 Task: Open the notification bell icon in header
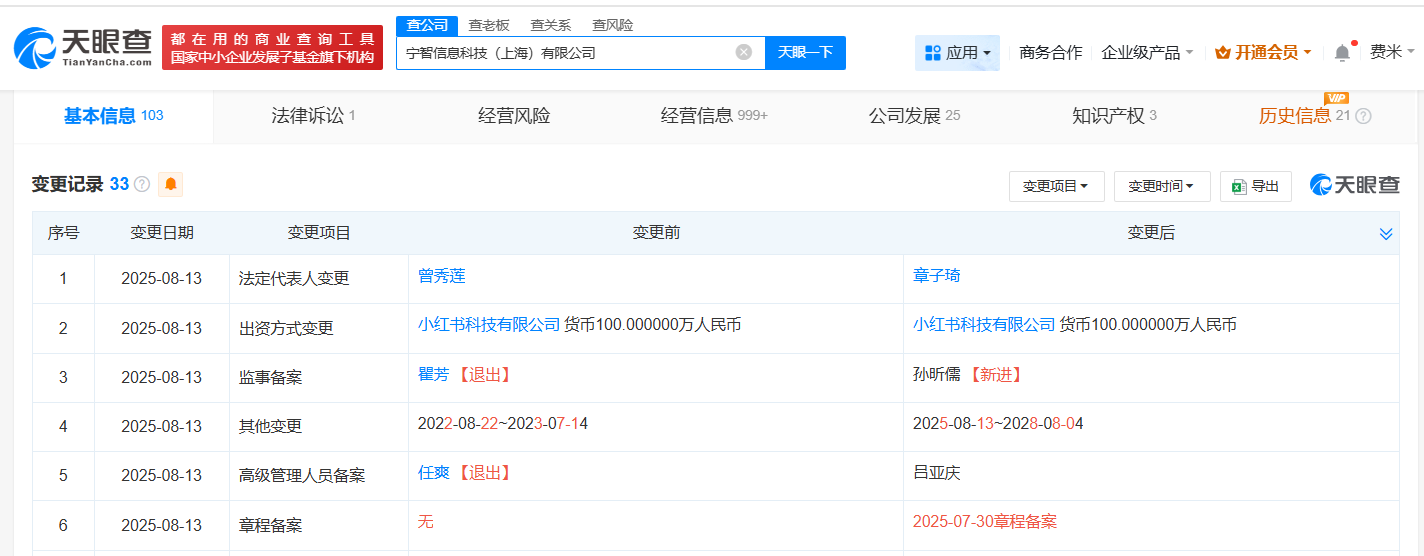(x=1342, y=53)
